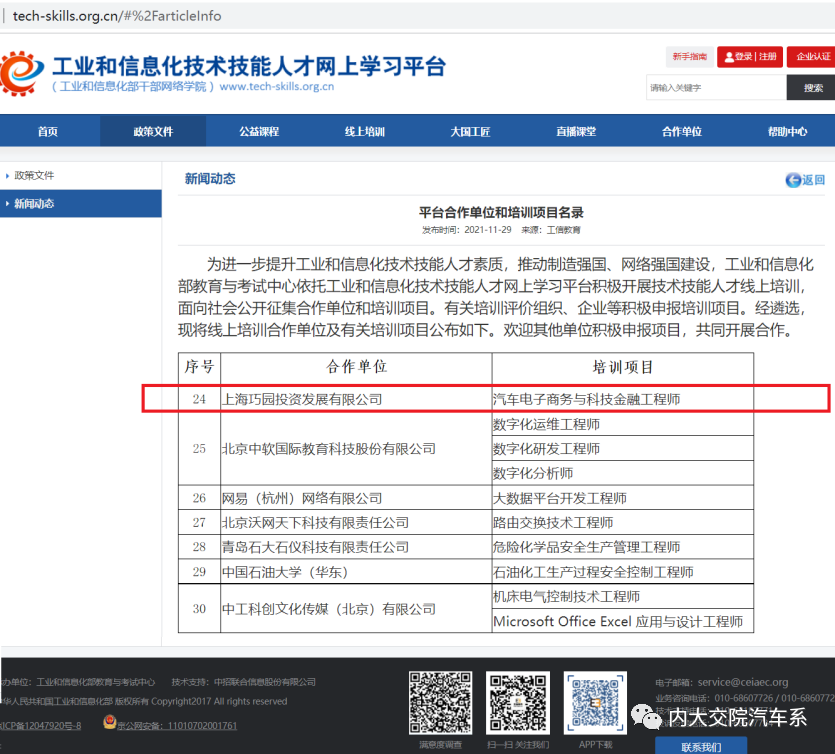Click the 搜索 search button
835x754 pixels.
812,88
